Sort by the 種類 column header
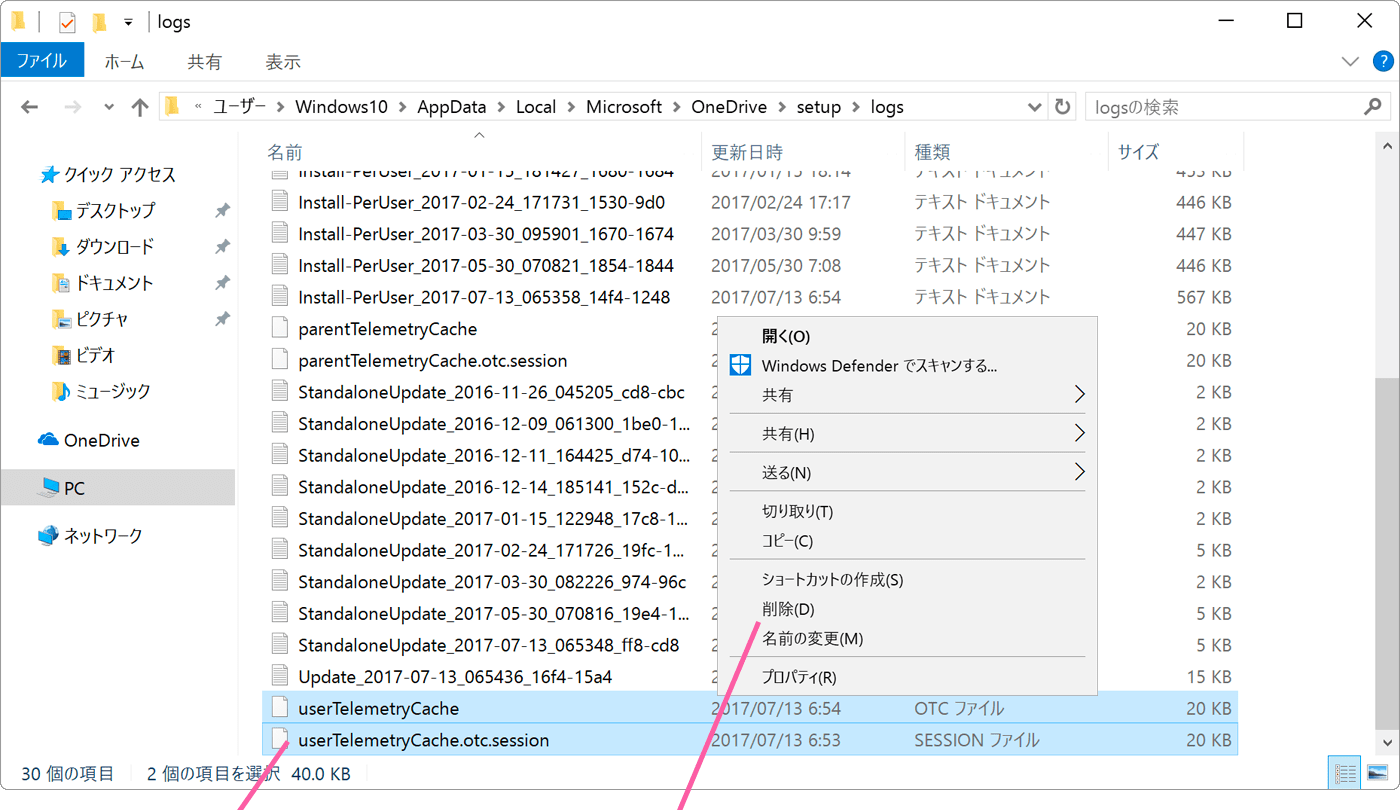 [x=932, y=152]
